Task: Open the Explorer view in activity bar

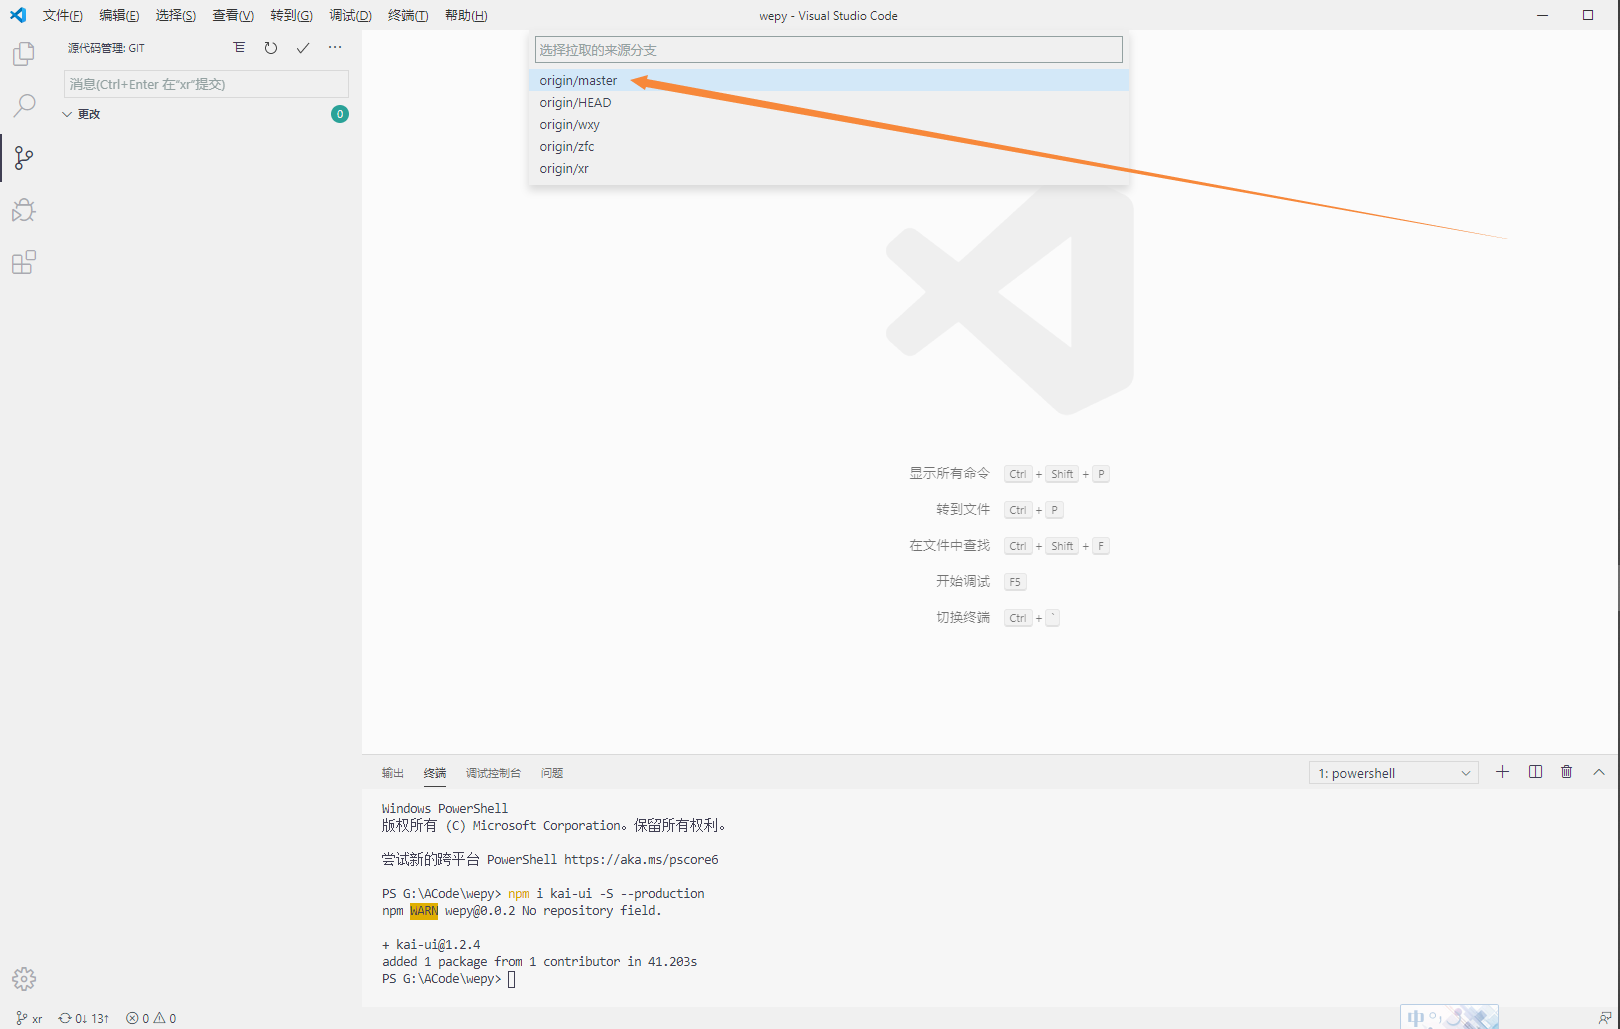Action: click(x=24, y=54)
